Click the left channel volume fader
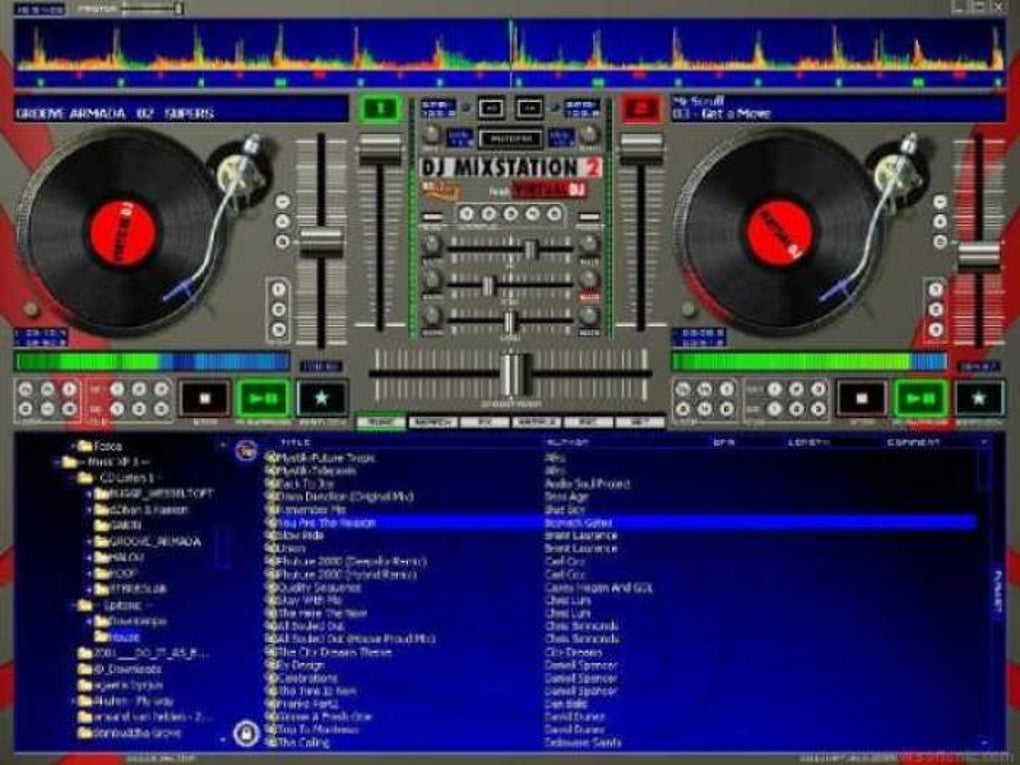Viewport: 1020px width, 765px height. (x=379, y=148)
